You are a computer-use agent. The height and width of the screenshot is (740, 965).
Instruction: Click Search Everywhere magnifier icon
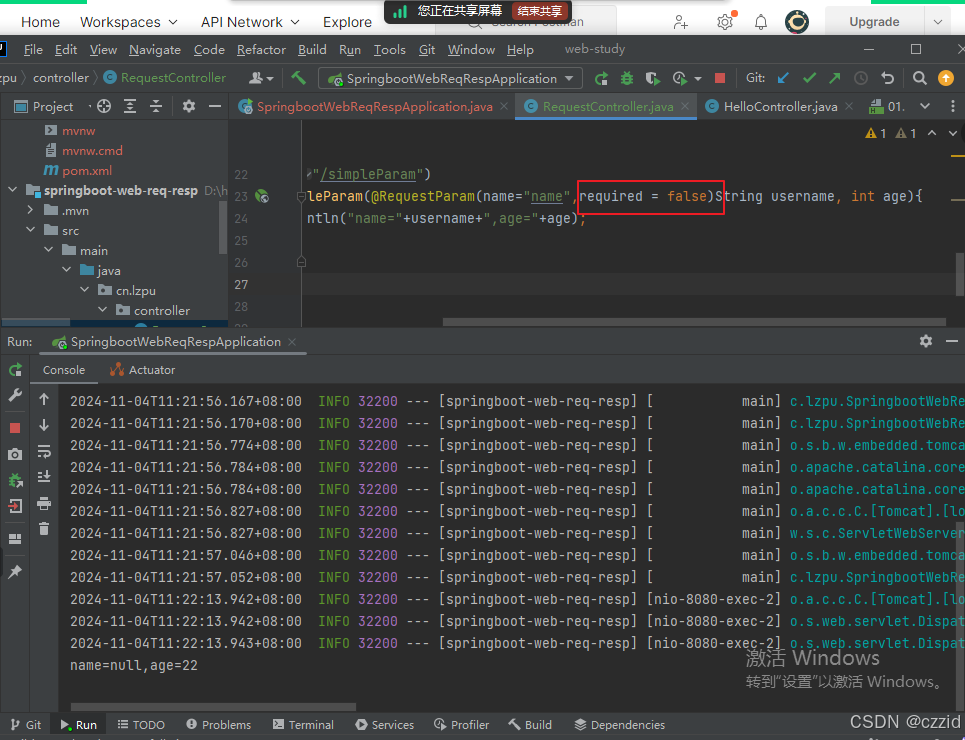pyautogui.click(x=919, y=78)
